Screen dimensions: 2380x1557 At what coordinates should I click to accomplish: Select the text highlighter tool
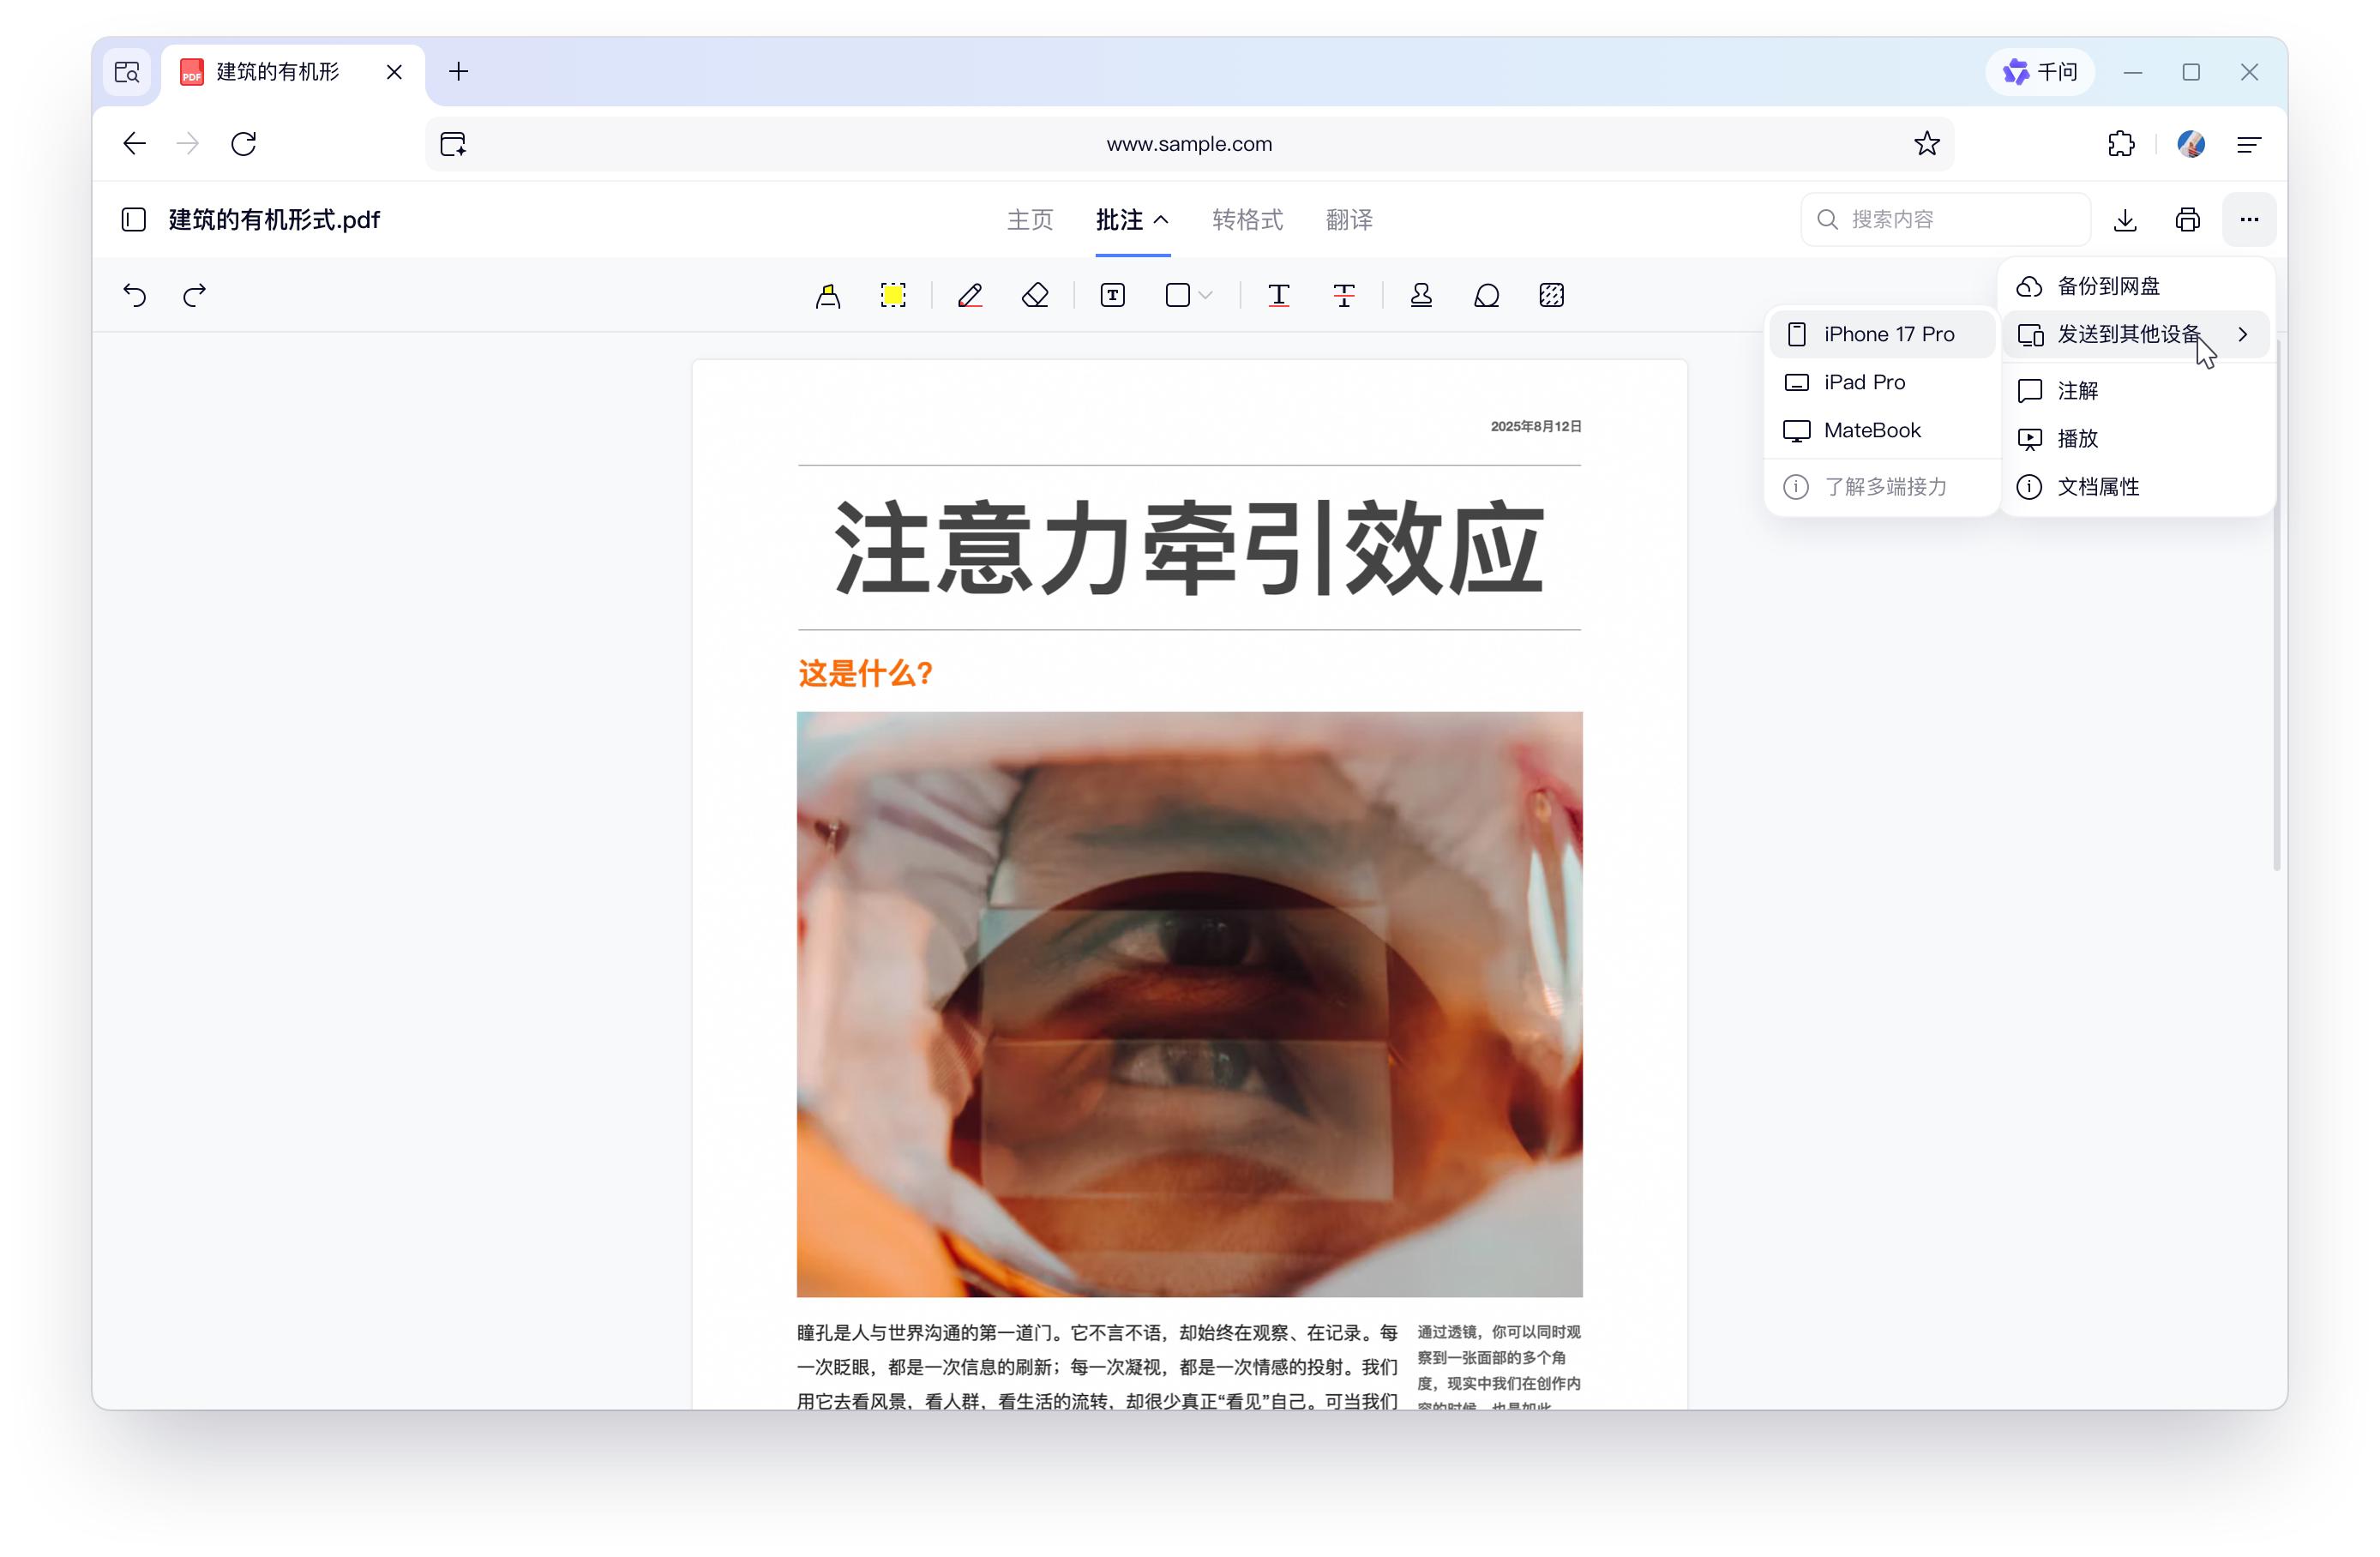(828, 295)
